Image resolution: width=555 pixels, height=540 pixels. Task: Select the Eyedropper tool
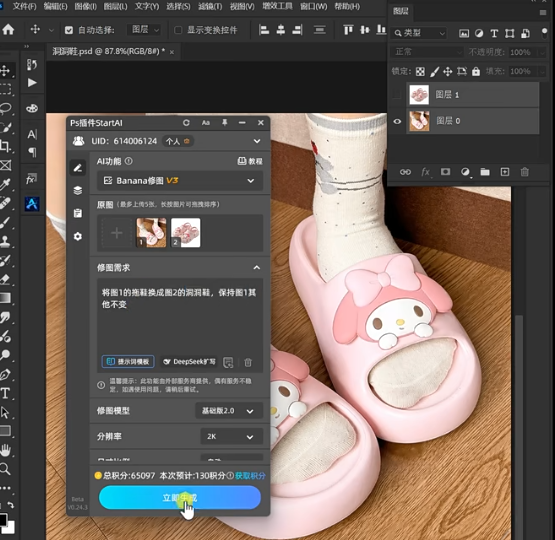tap(5, 184)
